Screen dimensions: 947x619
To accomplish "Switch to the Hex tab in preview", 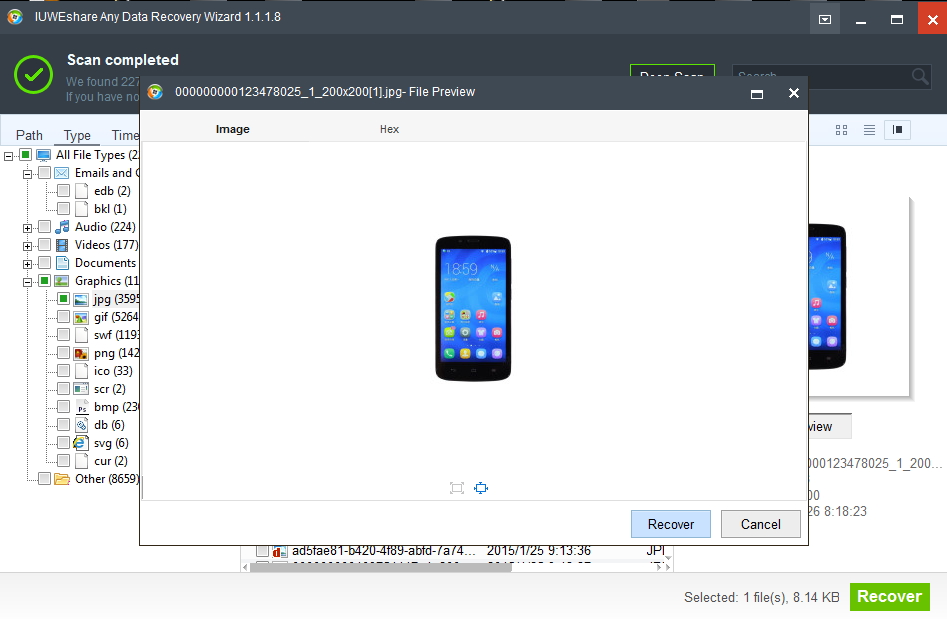I will pyautogui.click(x=389, y=129).
